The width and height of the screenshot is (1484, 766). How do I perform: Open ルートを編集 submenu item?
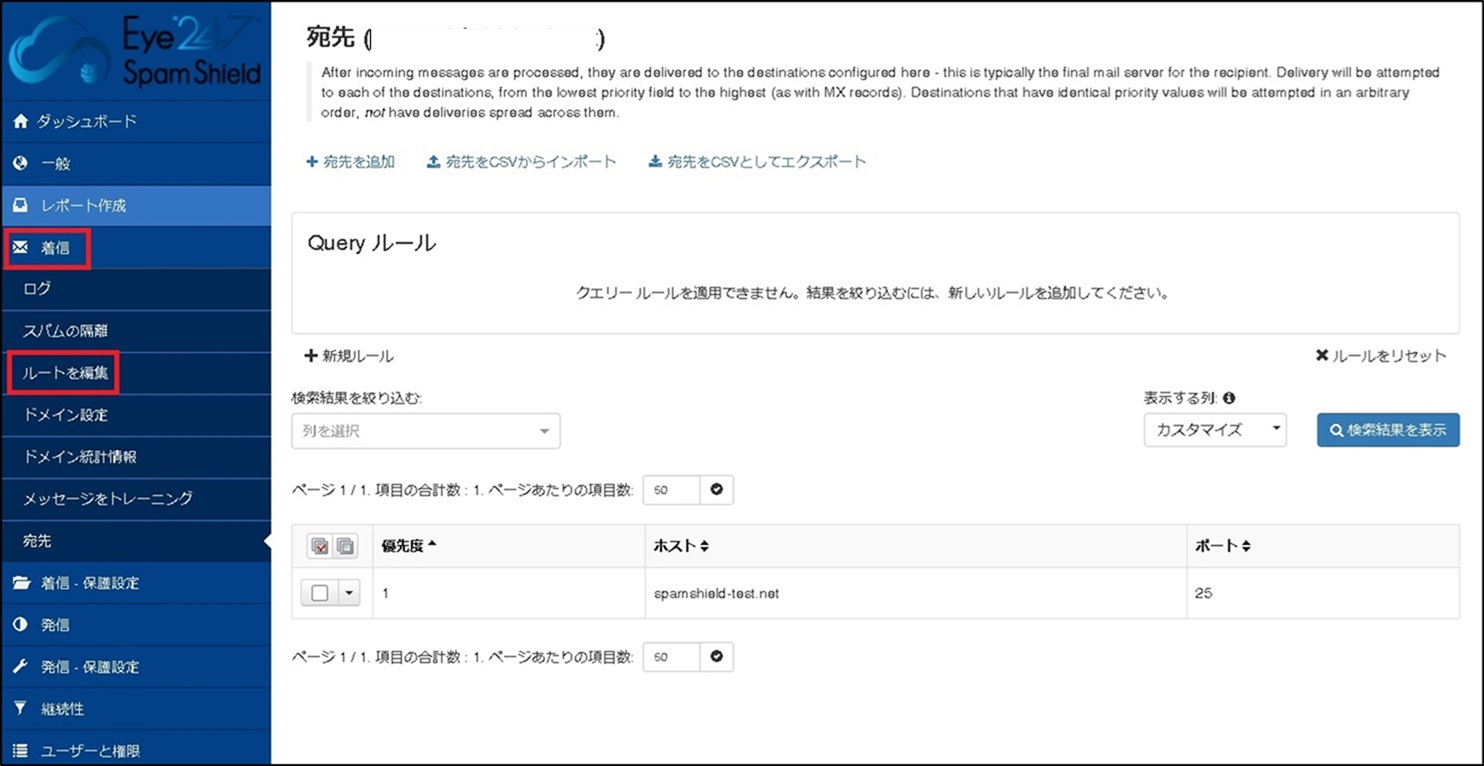(x=135, y=373)
